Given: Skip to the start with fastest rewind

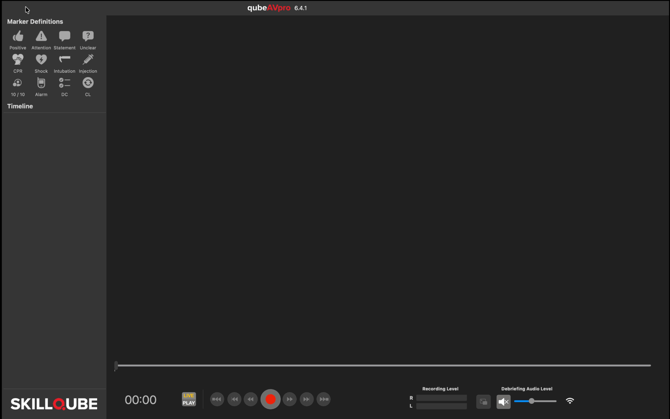Looking at the screenshot, I should 217,399.
